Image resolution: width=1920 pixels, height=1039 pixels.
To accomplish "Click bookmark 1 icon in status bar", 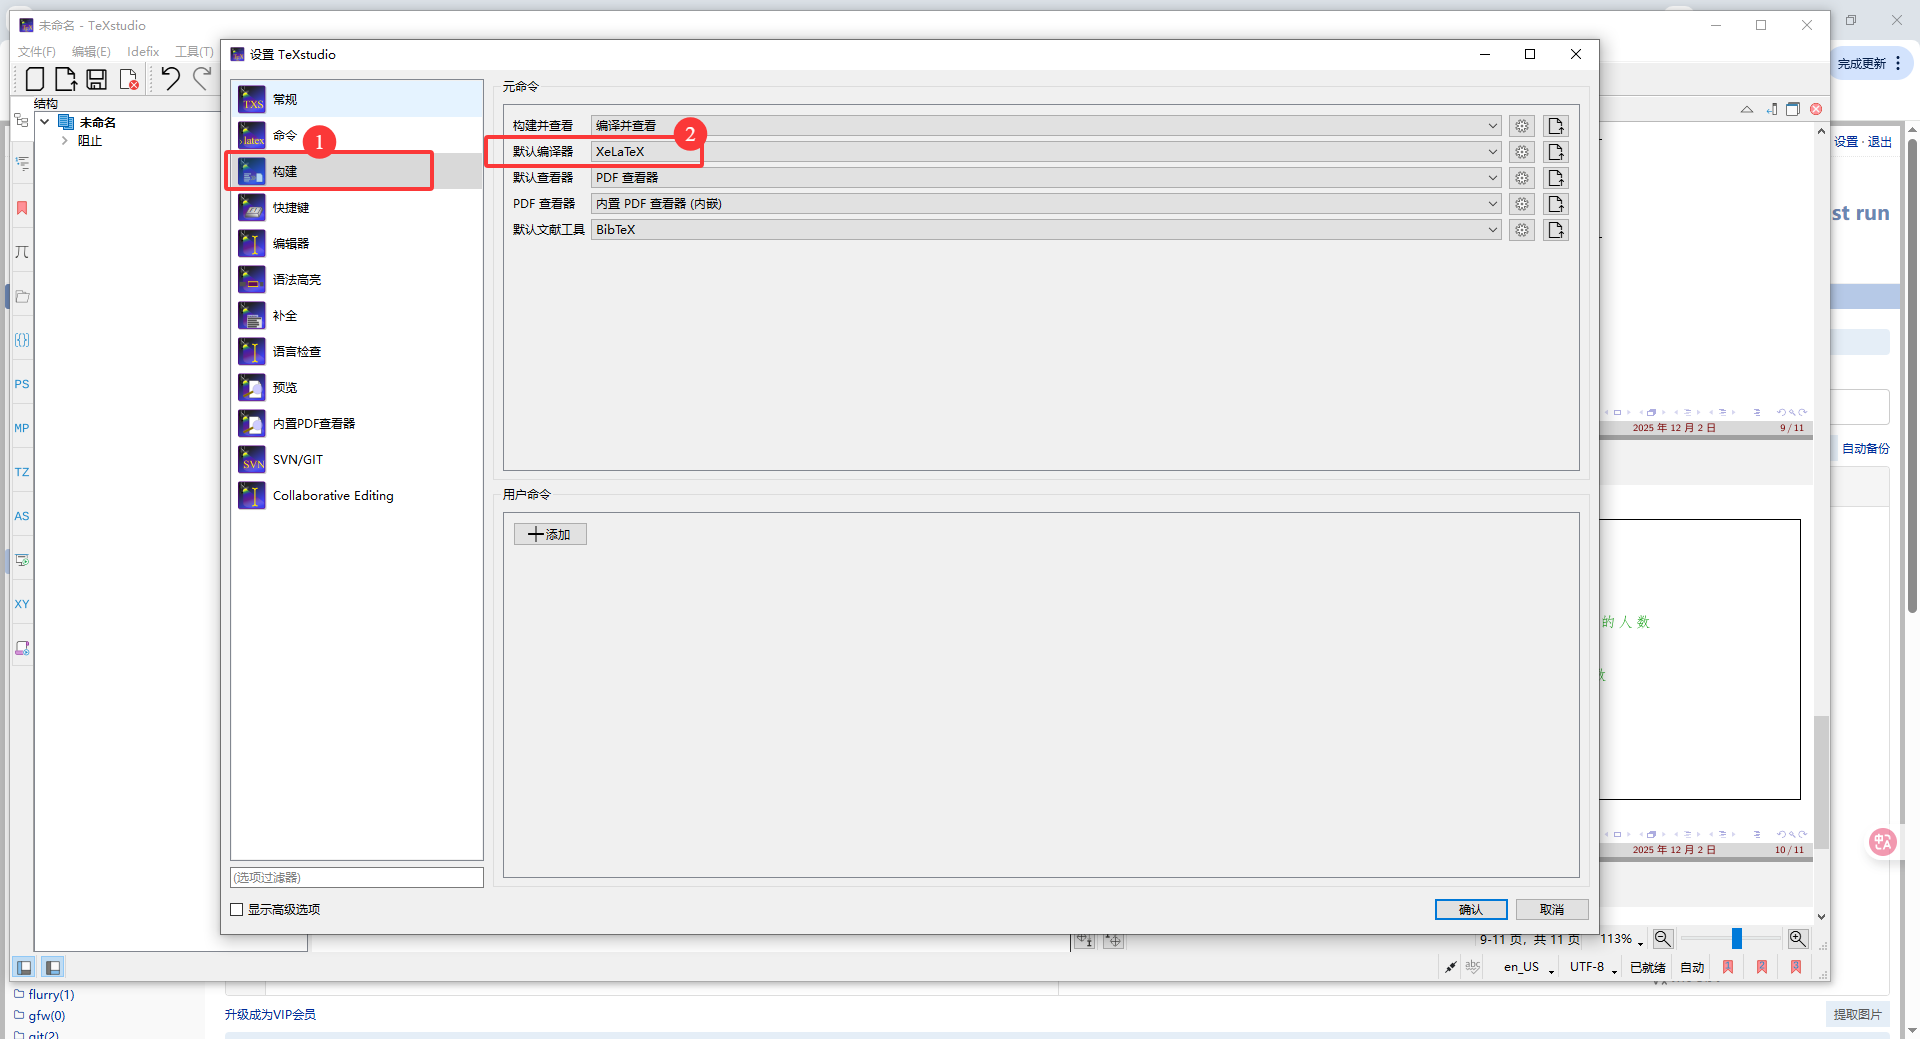I will (x=1728, y=967).
